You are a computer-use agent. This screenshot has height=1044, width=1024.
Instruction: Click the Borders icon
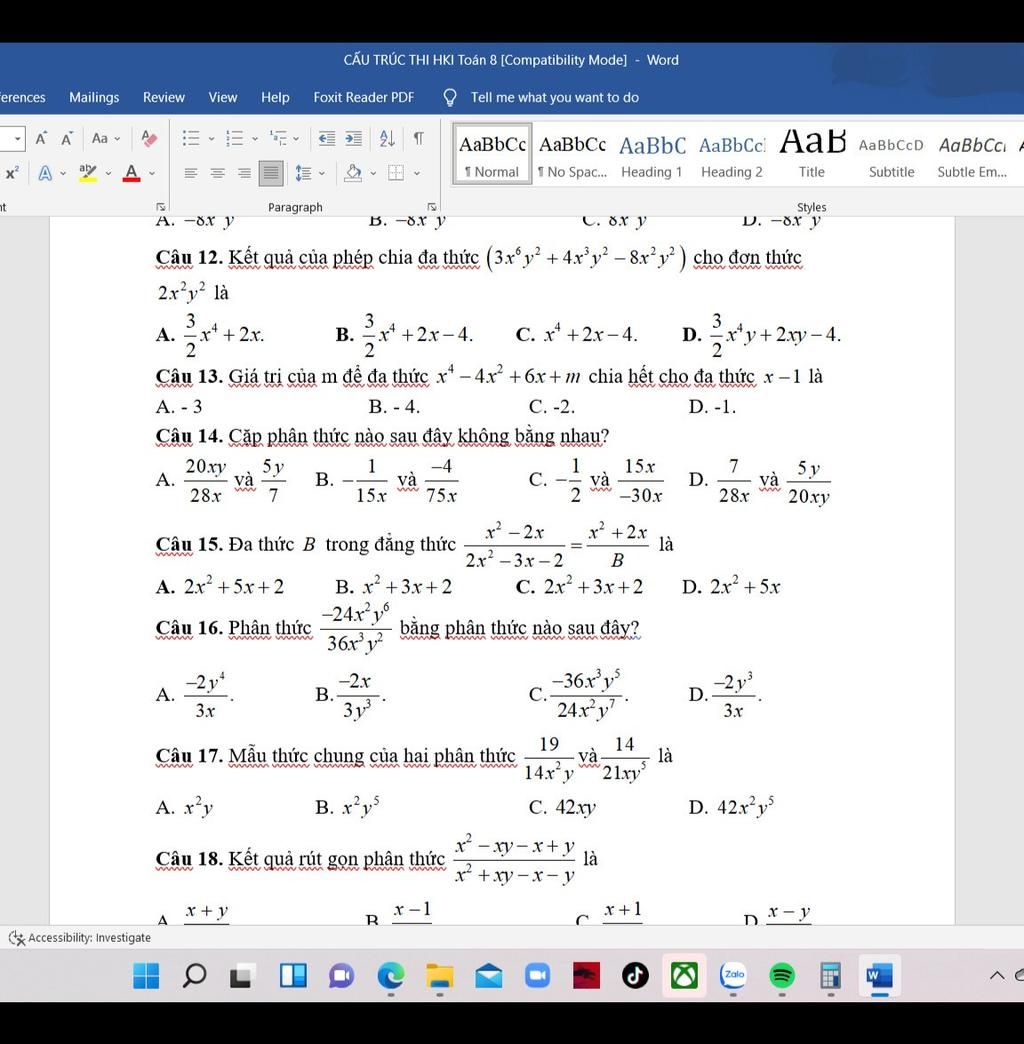(396, 173)
